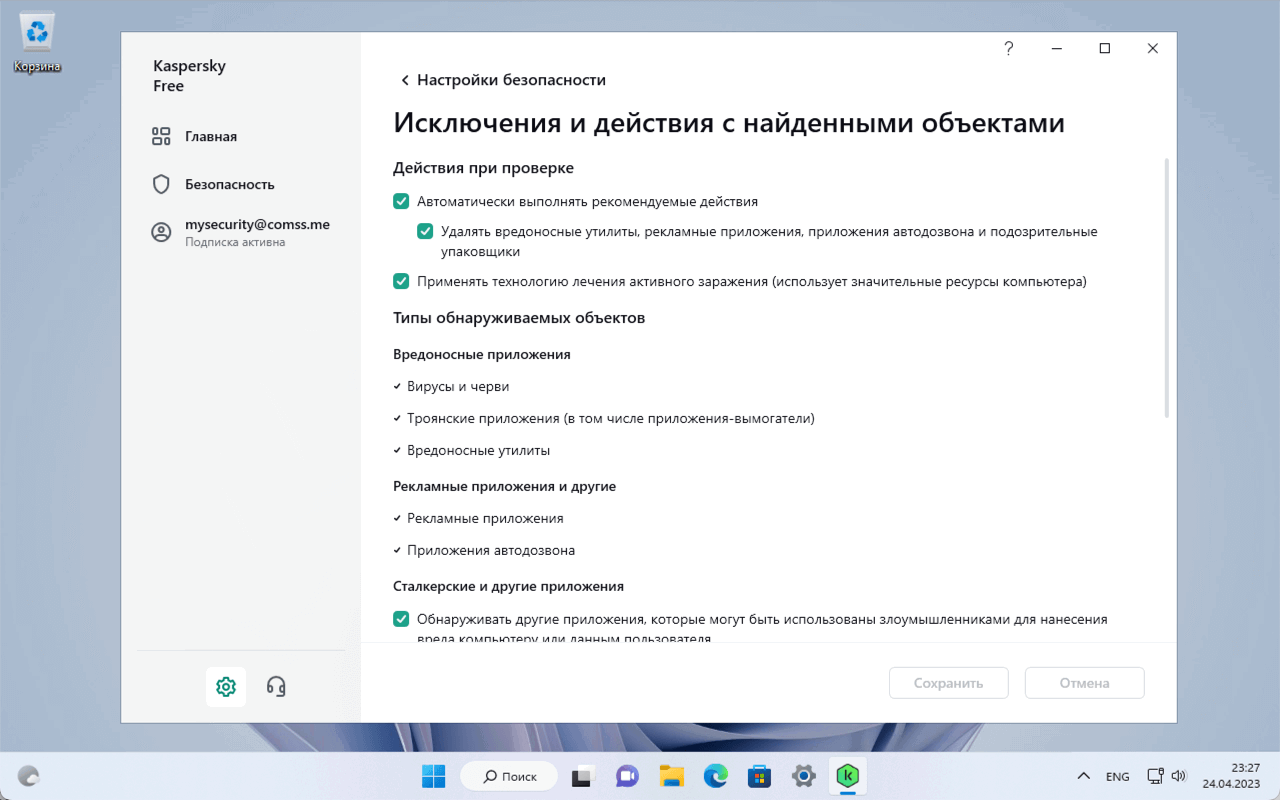Open Microsoft Store from the taskbar

759,776
